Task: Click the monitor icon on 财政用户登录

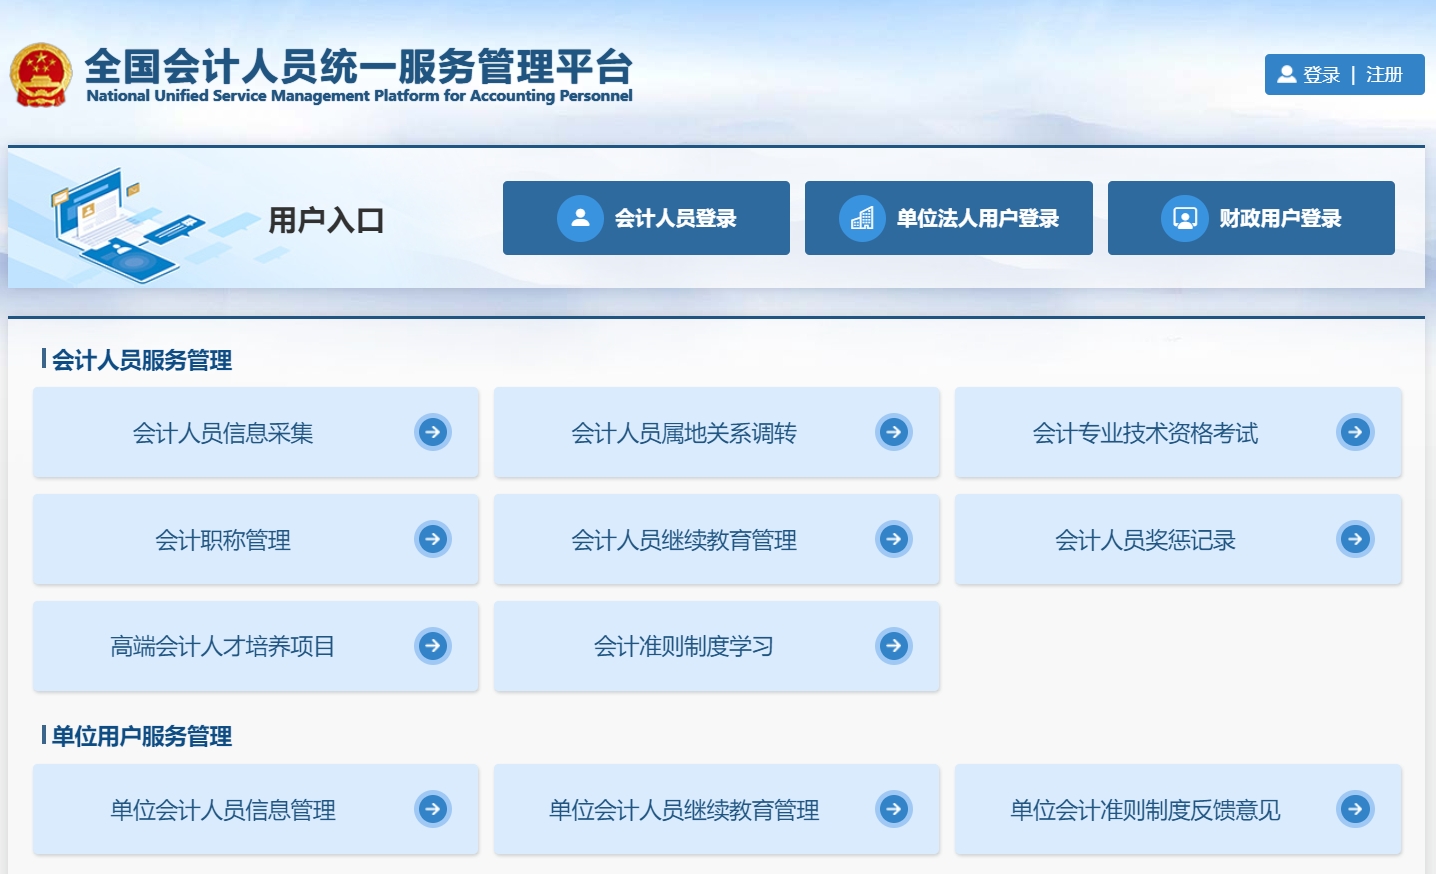Action: pos(1185,218)
